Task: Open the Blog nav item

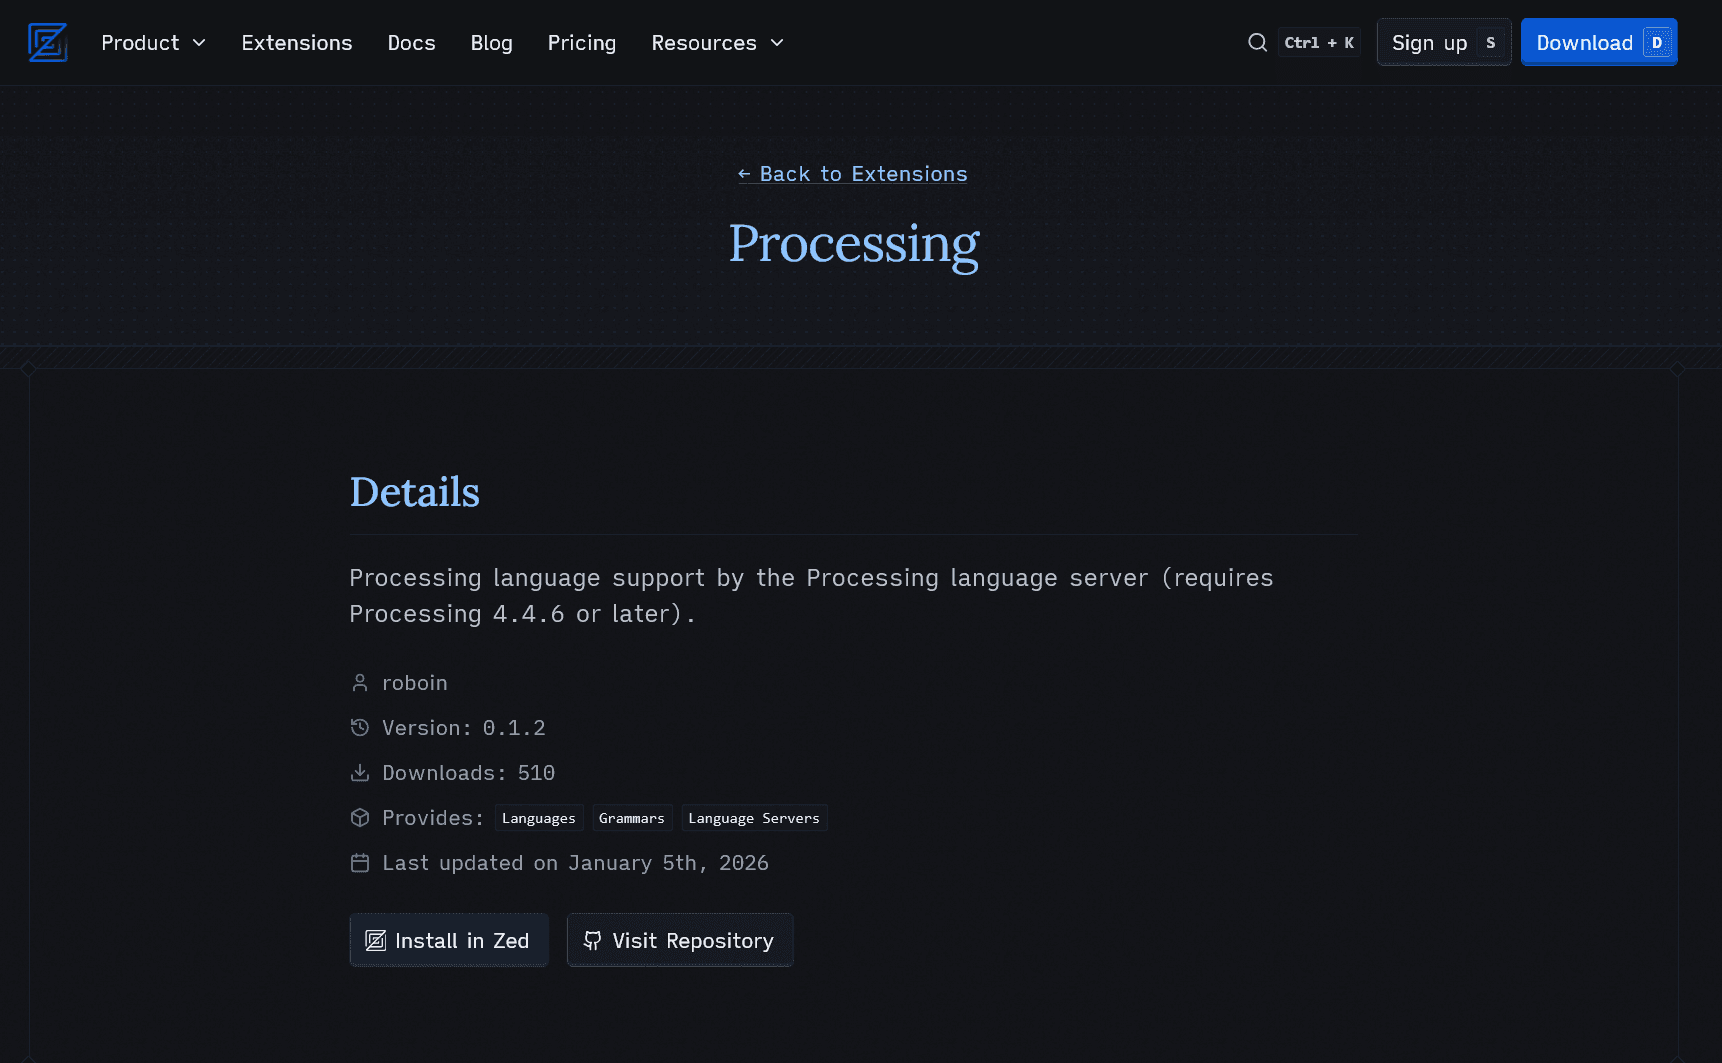Action: 491,43
